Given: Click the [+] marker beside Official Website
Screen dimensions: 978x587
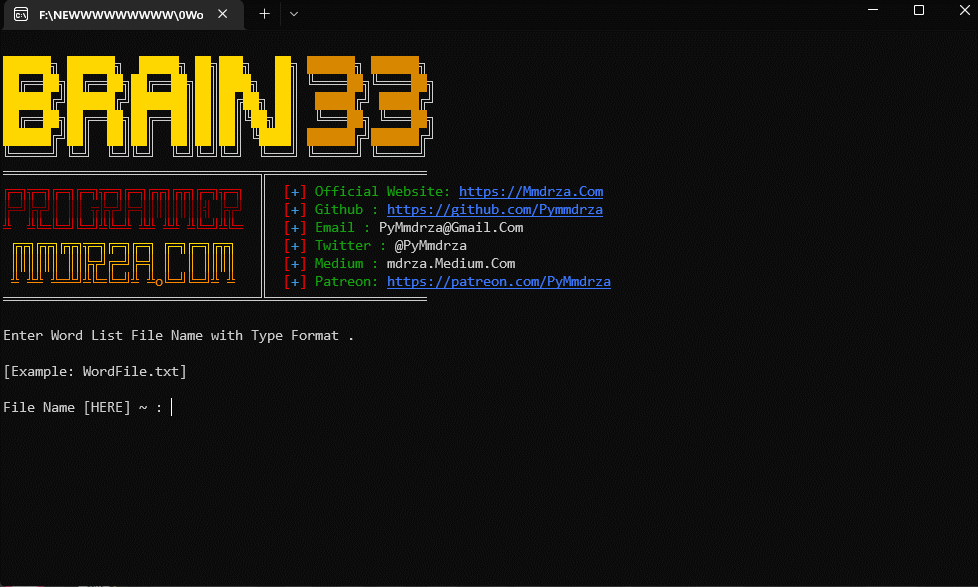Looking at the screenshot, I should 295,192.
